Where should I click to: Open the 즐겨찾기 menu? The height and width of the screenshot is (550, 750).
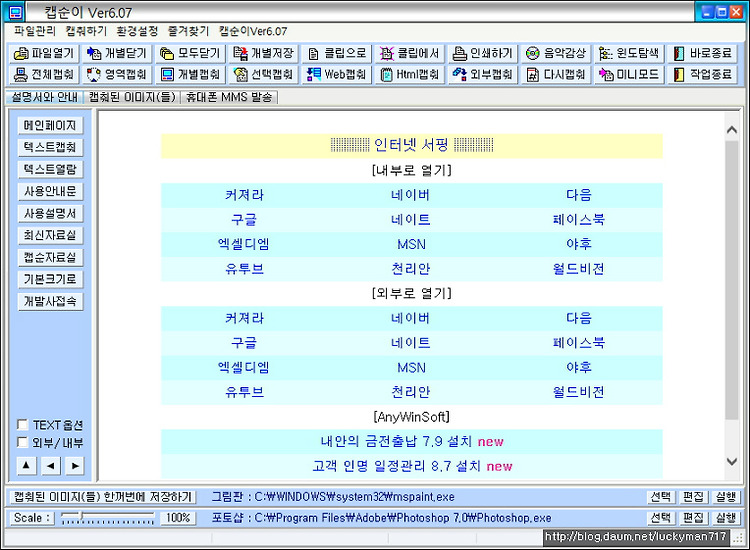[x=188, y=31]
